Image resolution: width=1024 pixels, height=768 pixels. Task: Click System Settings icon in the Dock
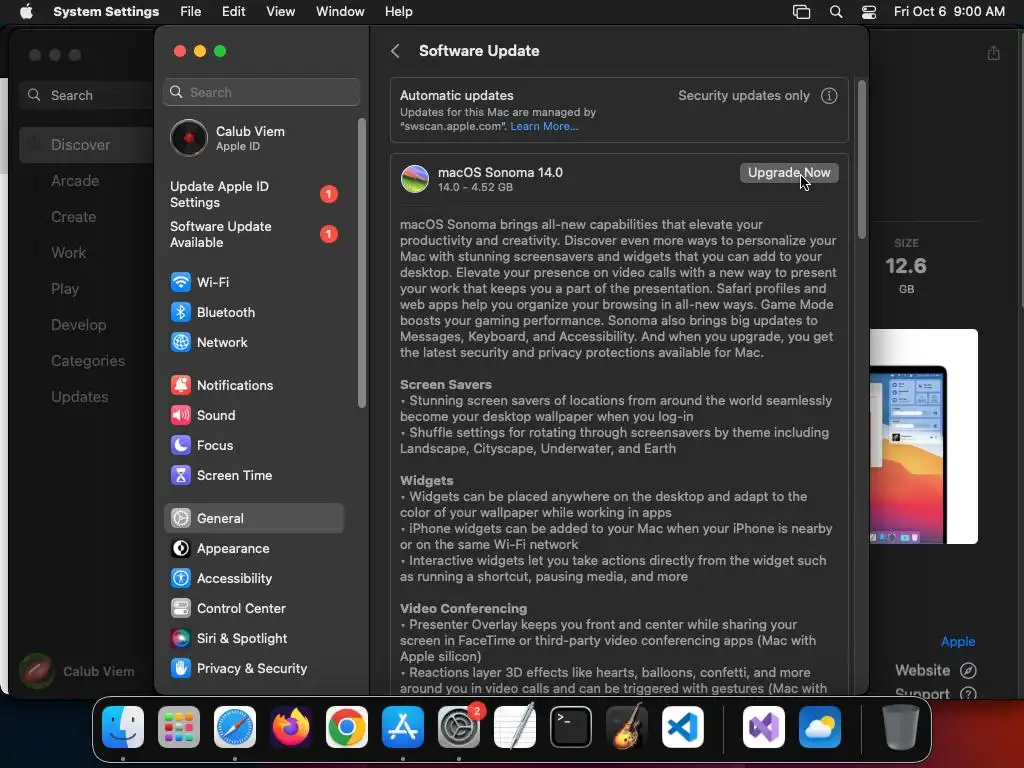459,727
